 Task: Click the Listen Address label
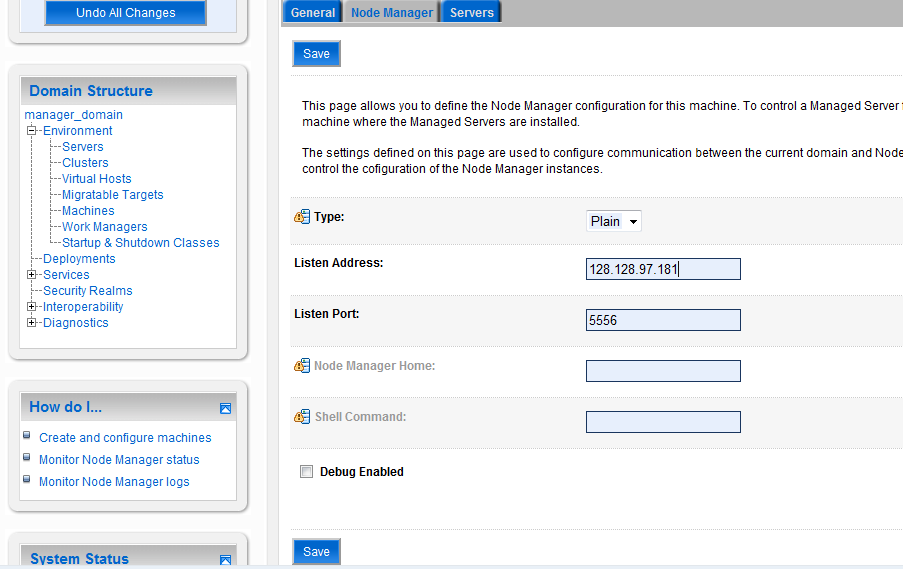coord(339,263)
